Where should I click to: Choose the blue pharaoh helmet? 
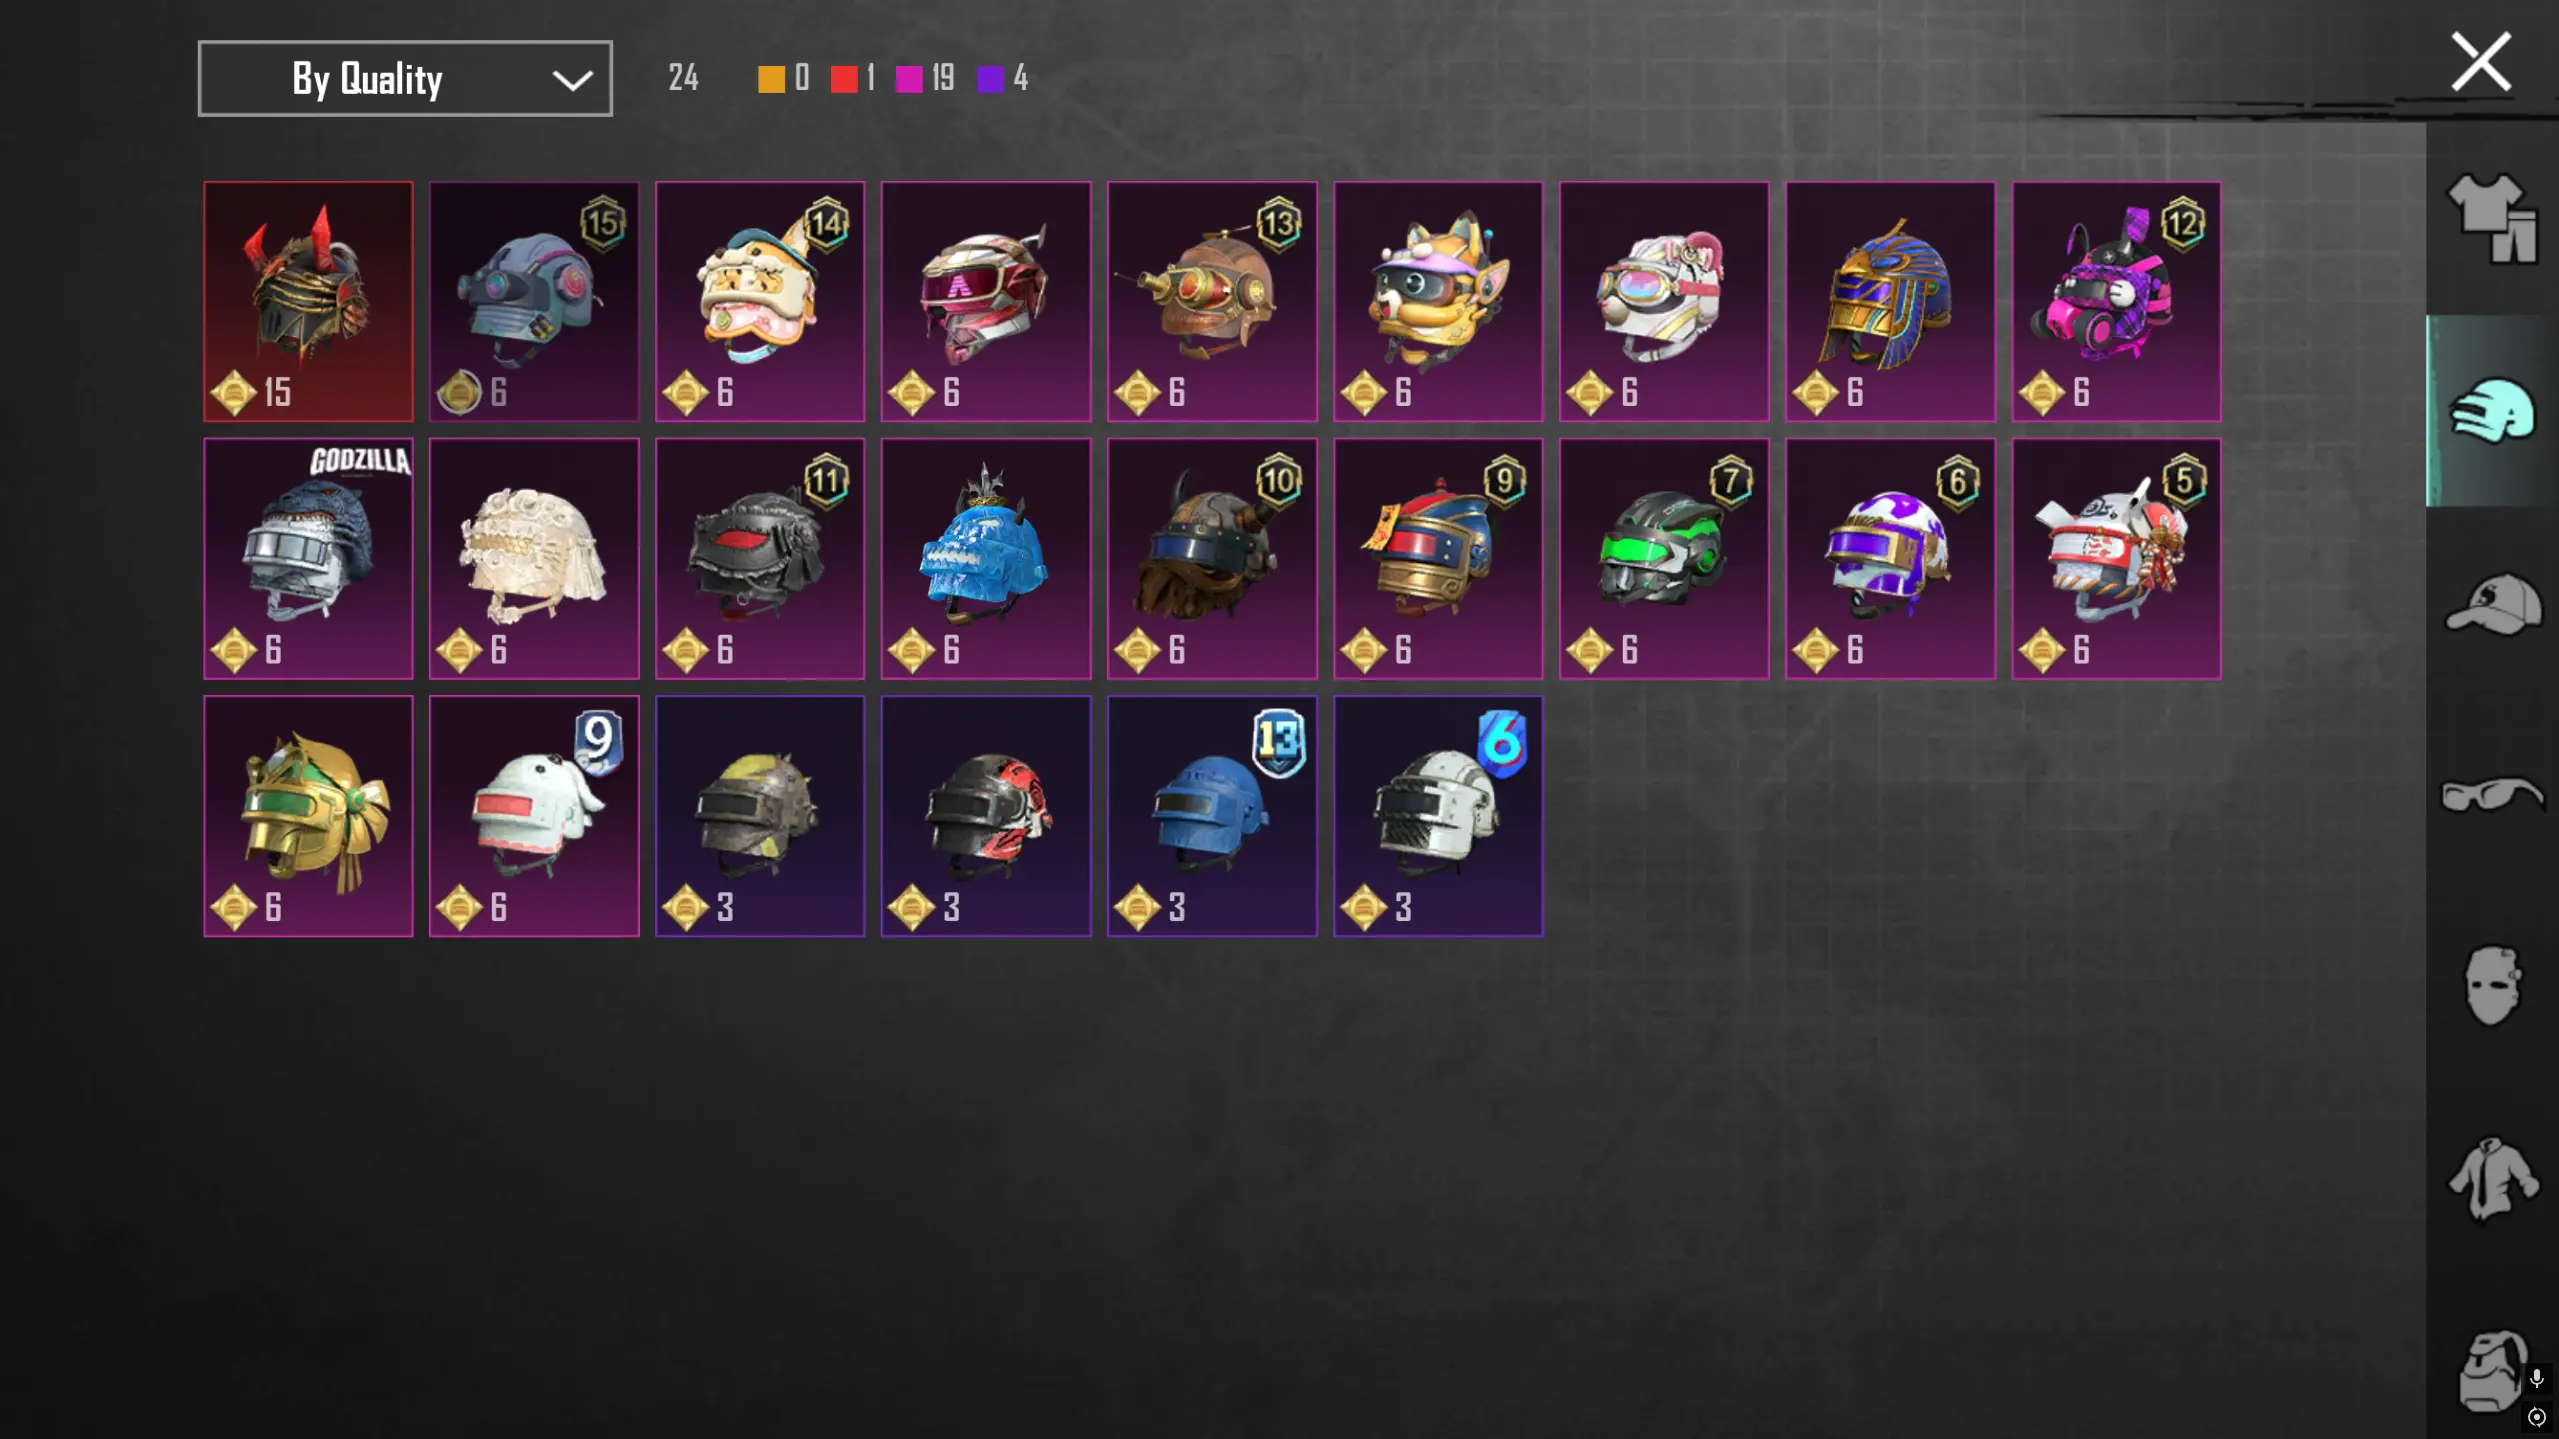pos(1890,301)
